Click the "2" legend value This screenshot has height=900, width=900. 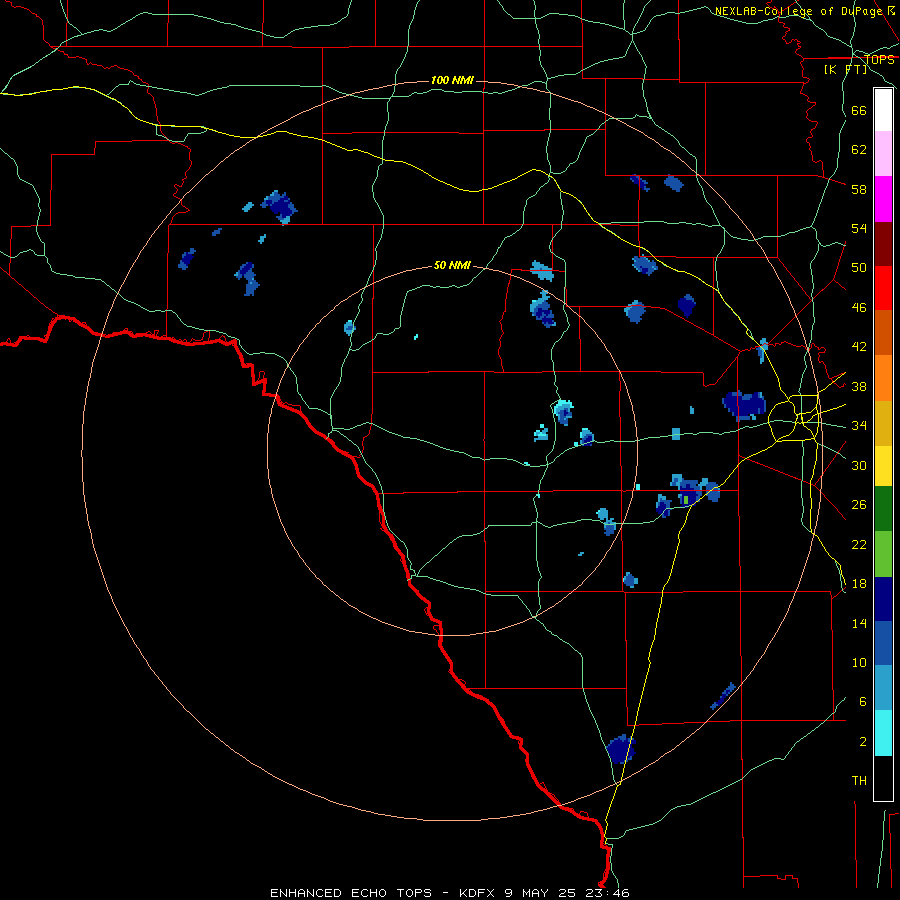(863, 742)
